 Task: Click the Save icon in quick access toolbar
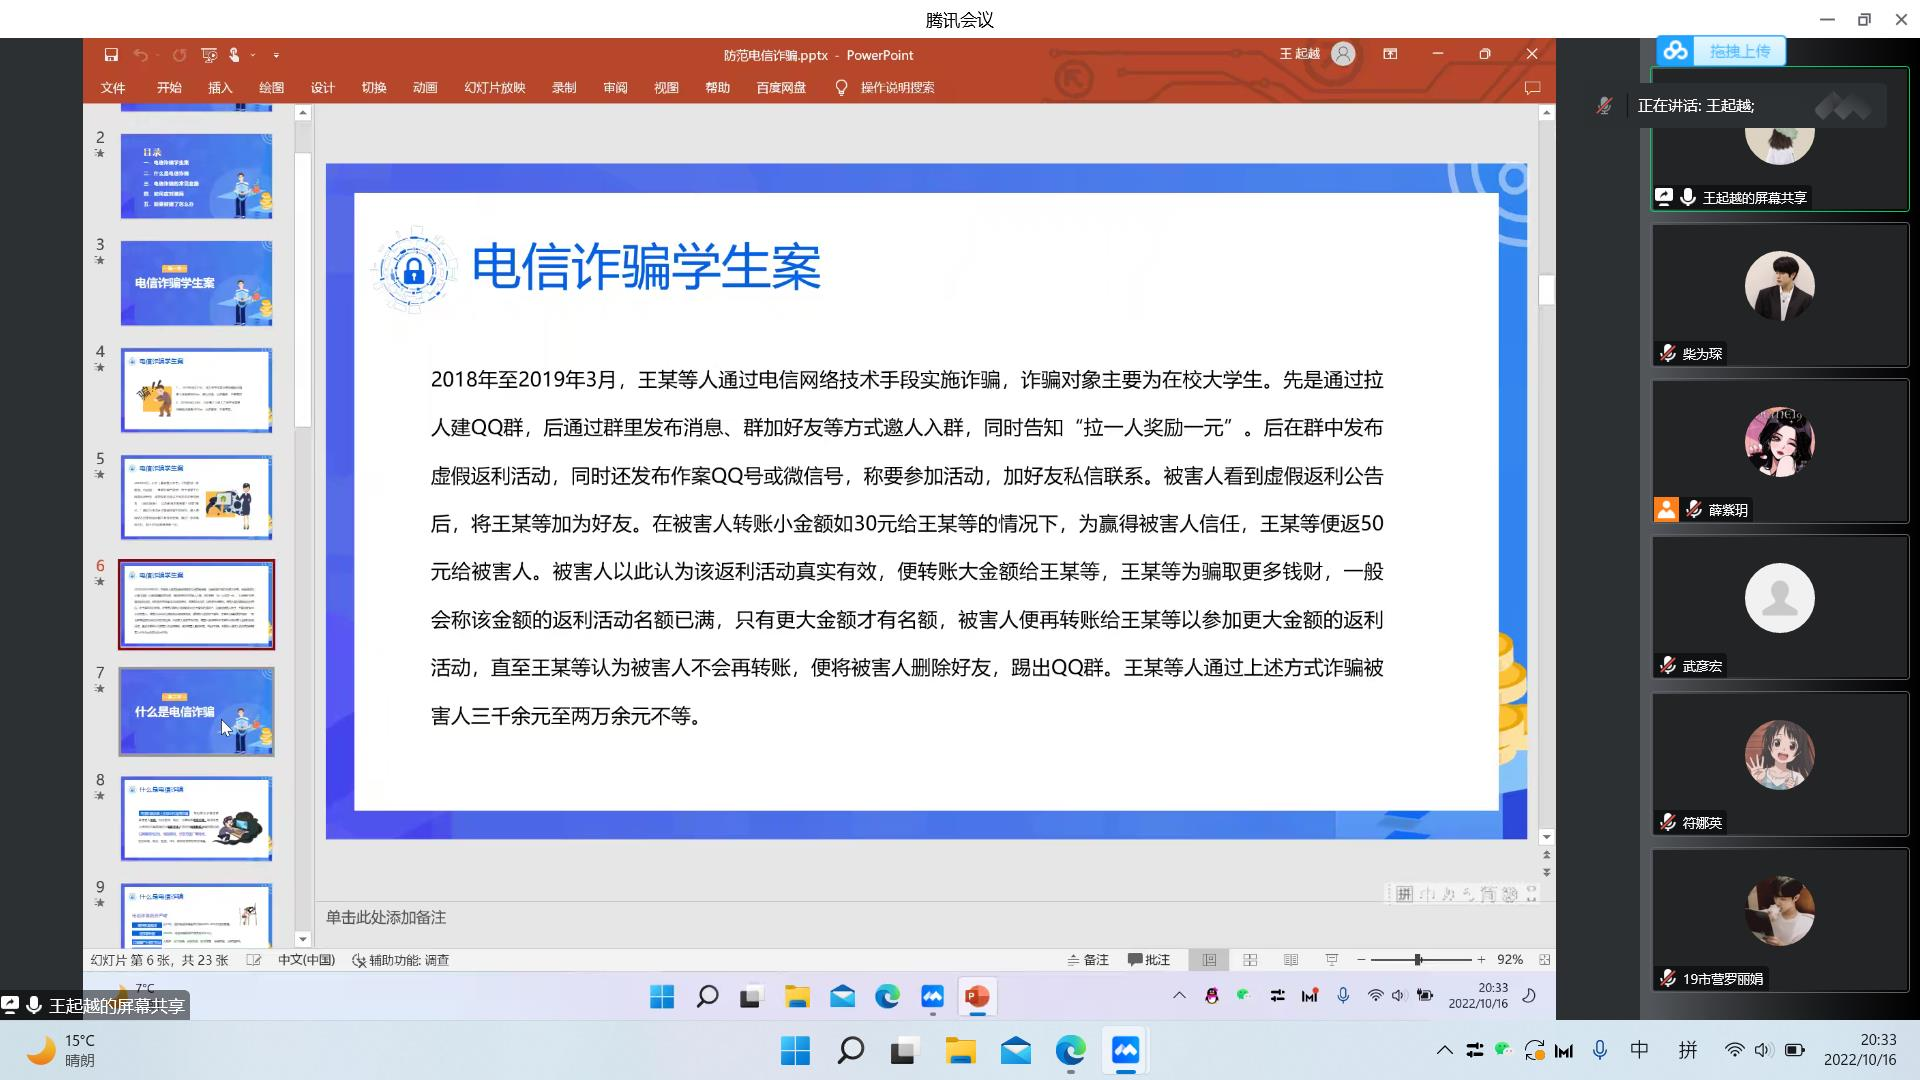point(111,55)
